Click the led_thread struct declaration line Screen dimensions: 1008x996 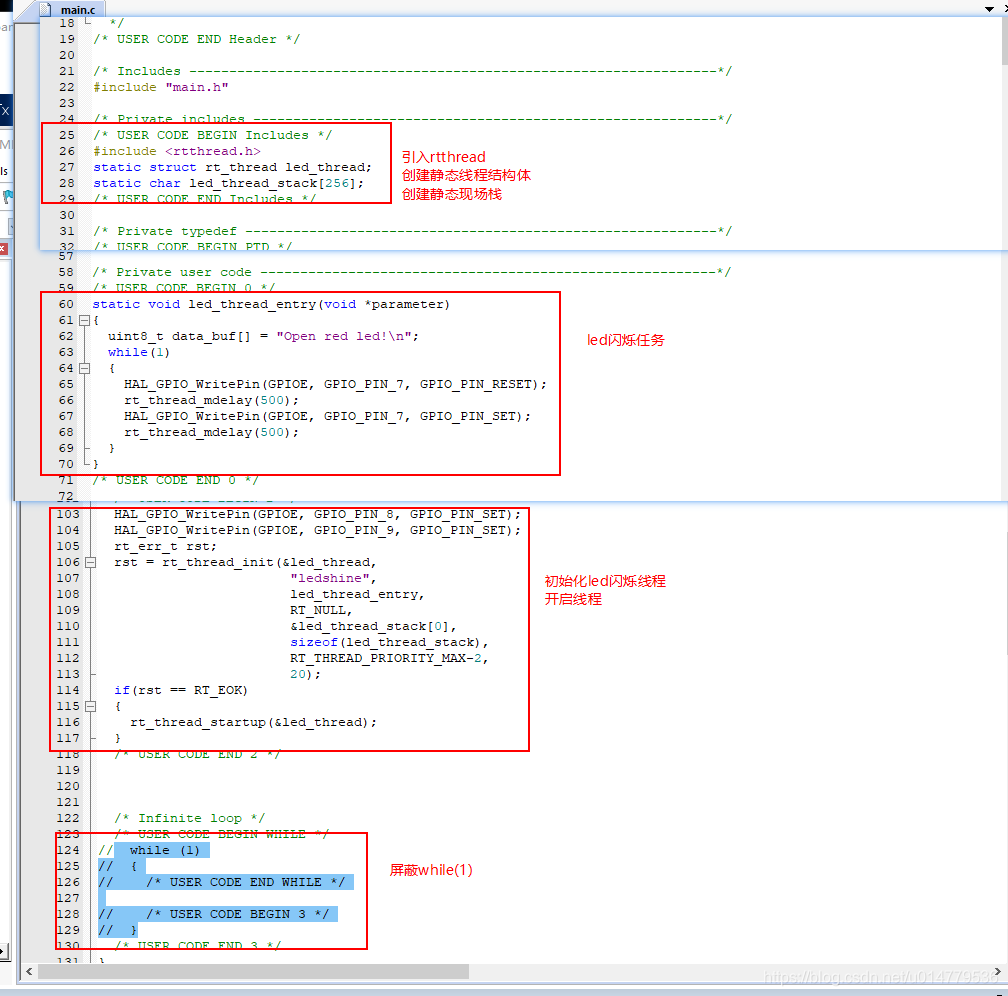pyautogui.click(x=232, y=167)
